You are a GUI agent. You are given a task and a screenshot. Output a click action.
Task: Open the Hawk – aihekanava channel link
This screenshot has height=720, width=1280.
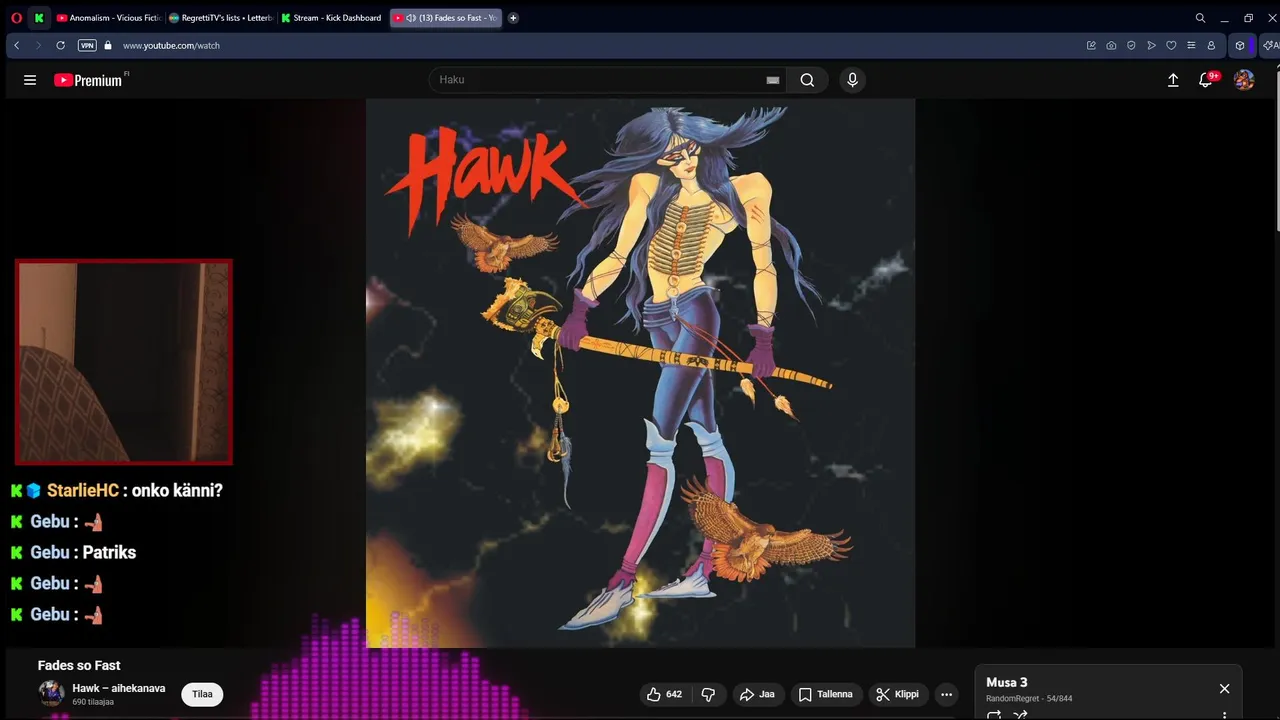tap(118, 688)
